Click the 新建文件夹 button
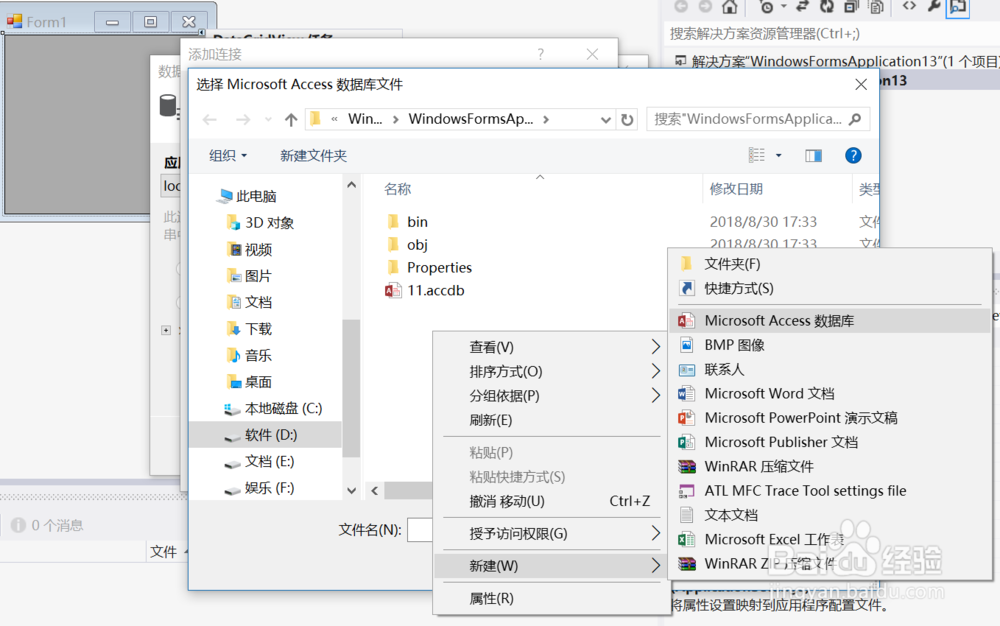The width and height of the screenshot is (1000, 626). (313, 156)
